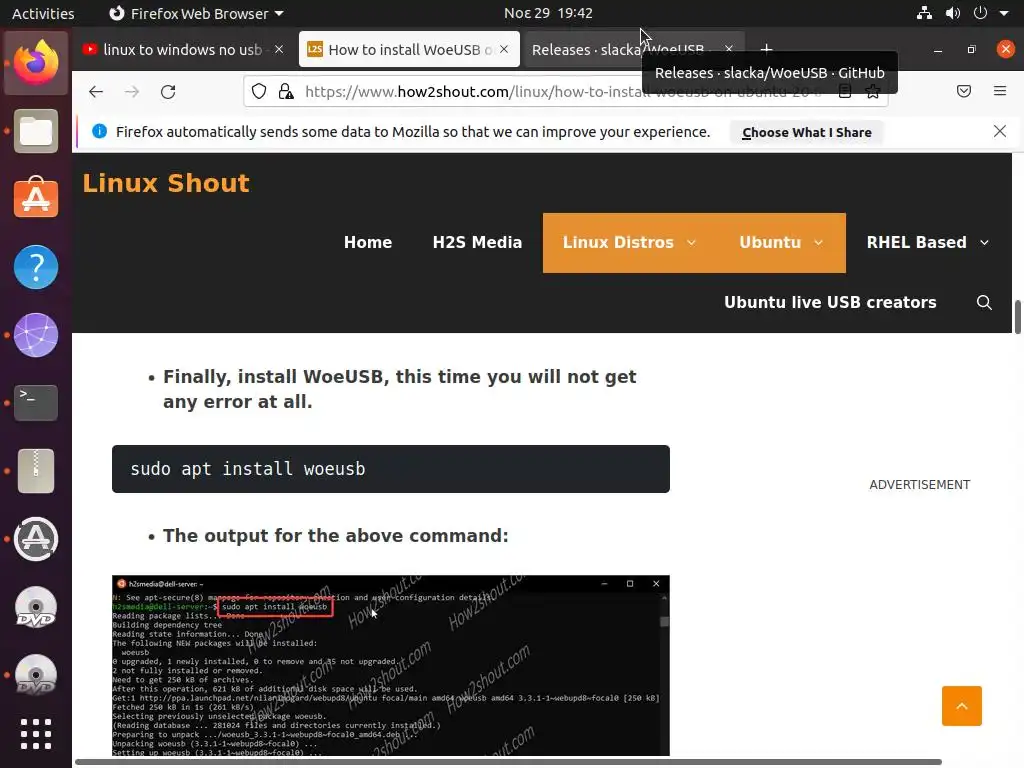Go back to the previous page
Screen dimensions: 1024x768
pyautogui.click(x=96, y=91)
